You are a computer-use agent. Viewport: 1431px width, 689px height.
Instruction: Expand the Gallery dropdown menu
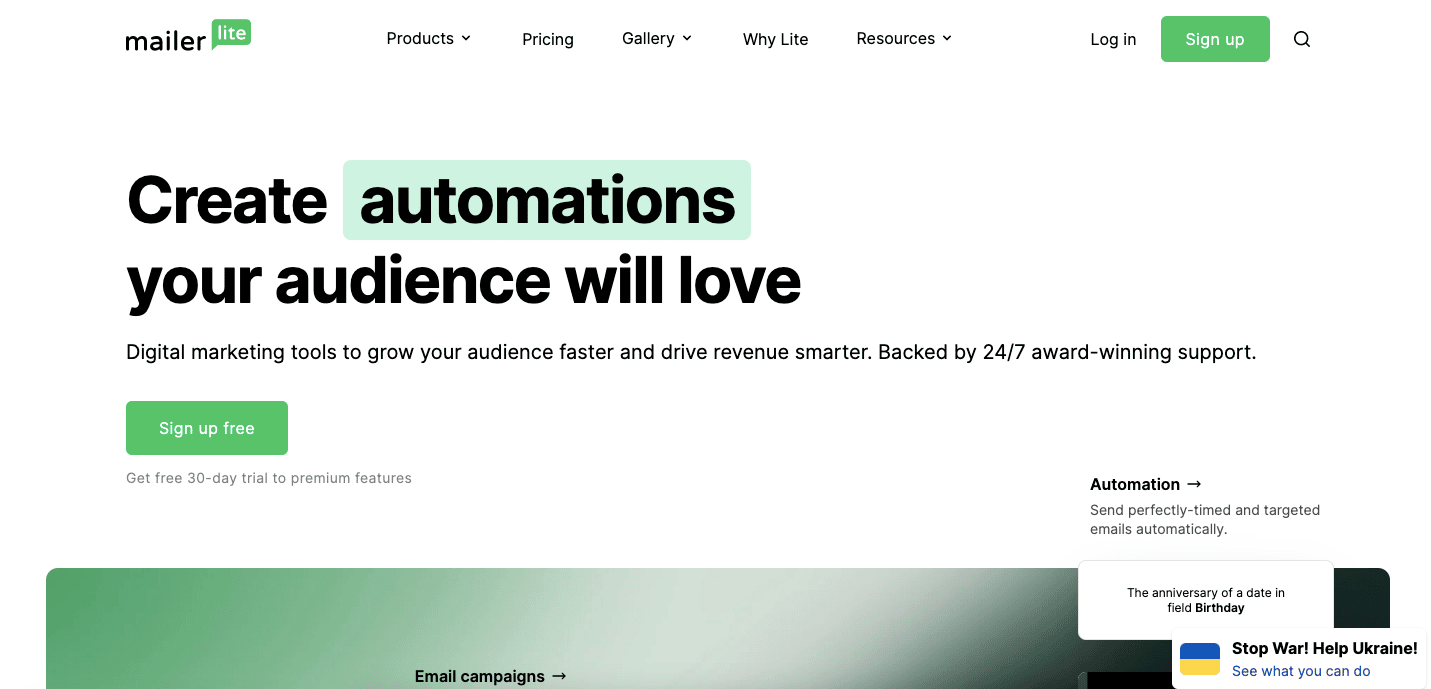[x=656, y=39]
